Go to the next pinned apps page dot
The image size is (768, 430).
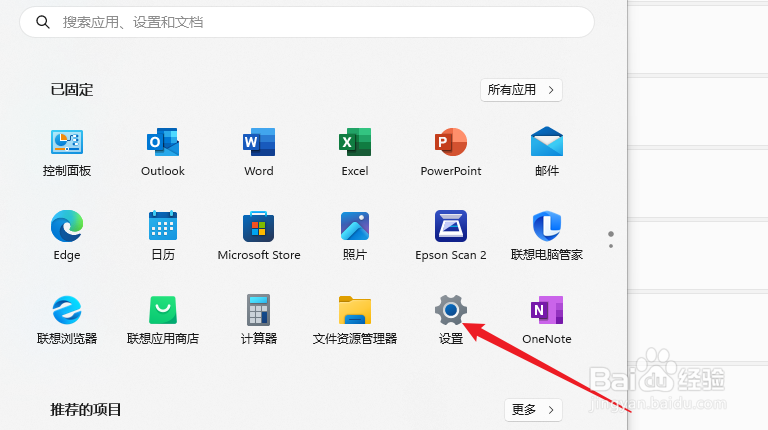611,246
